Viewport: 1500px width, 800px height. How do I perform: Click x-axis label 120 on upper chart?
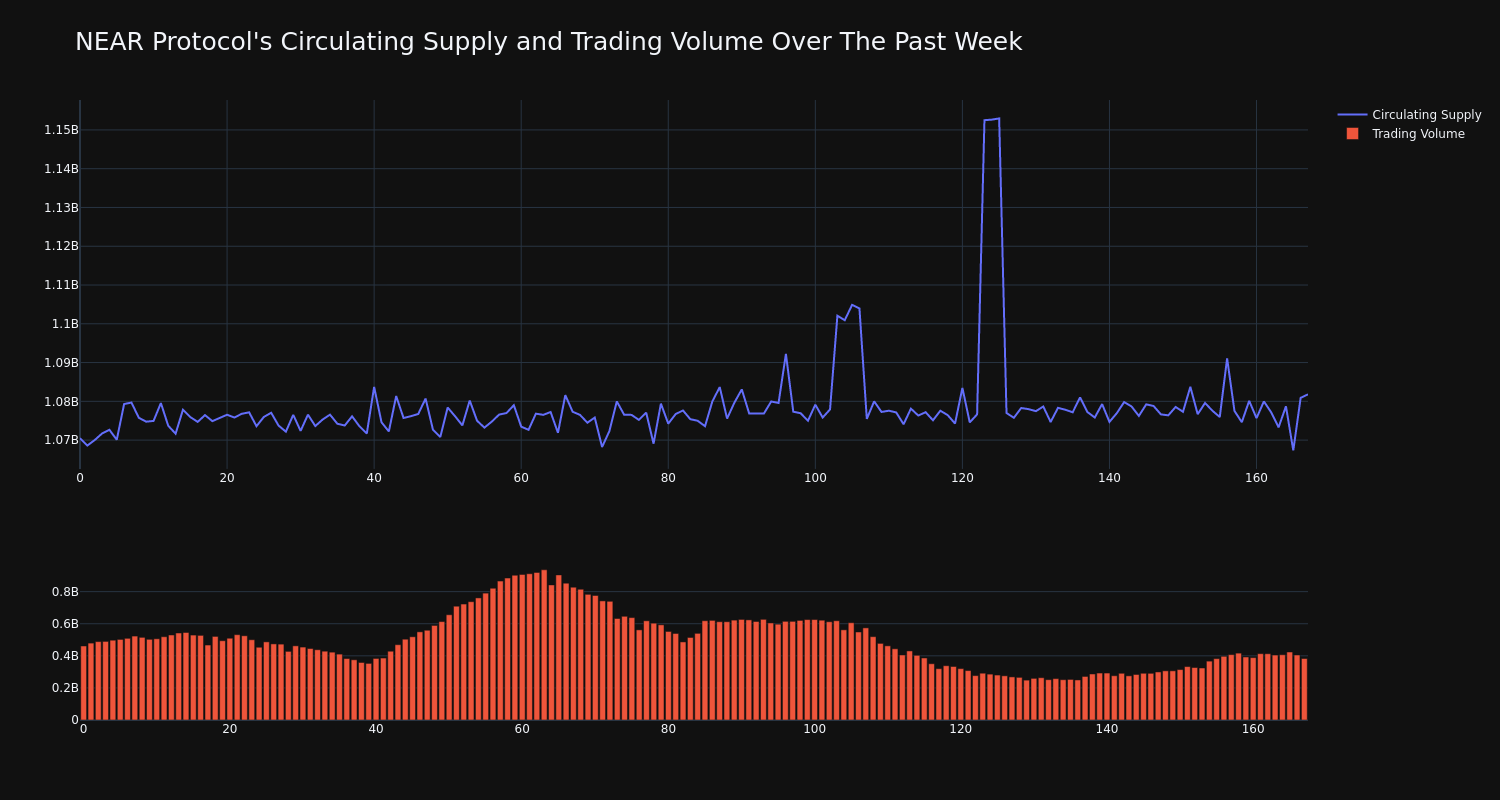[962, 478]
